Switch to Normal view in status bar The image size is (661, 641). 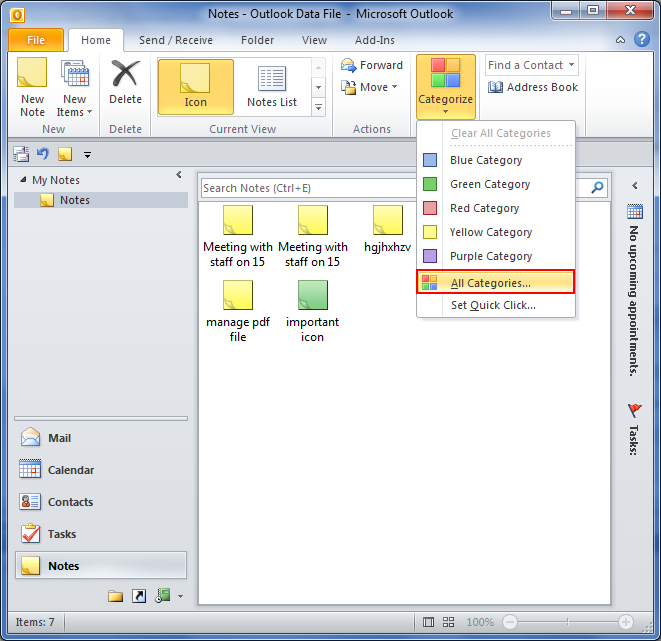[x=428, y=622]
